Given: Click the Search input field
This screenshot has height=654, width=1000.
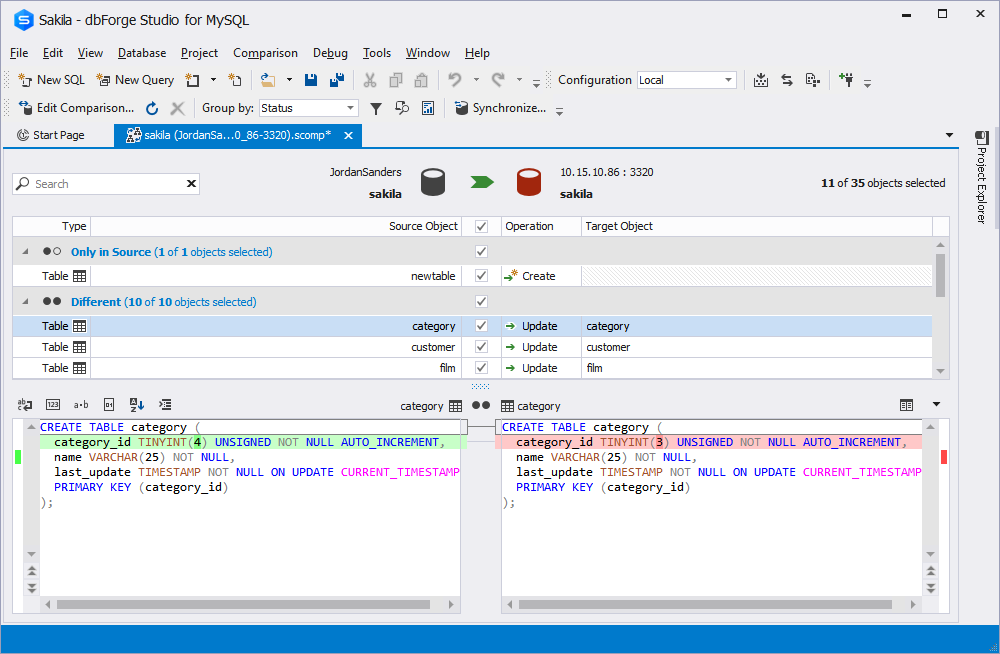Looking at the screenshot, I should point(106,184).
